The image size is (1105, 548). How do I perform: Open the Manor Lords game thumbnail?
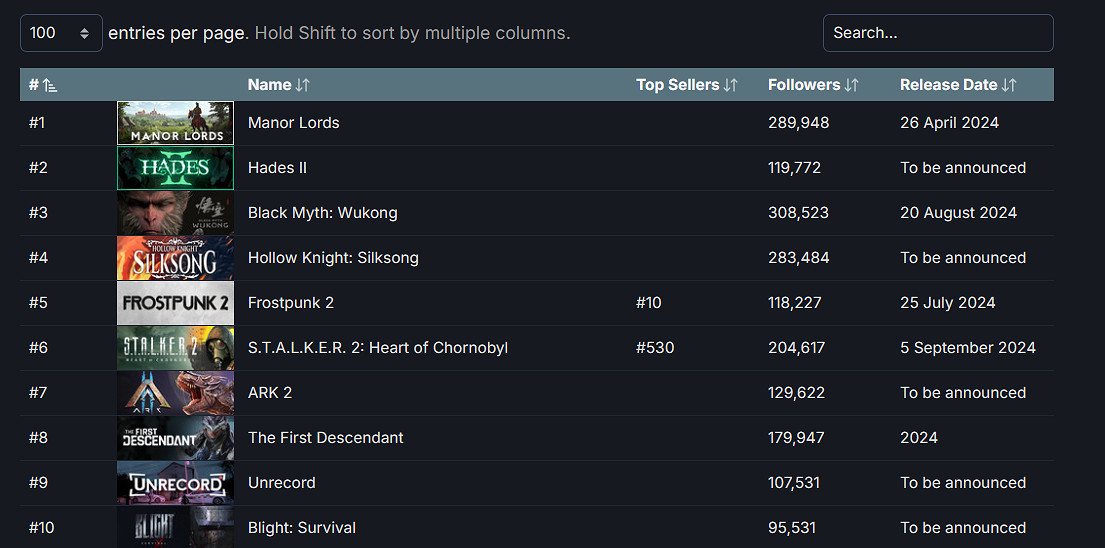(175, 123)
